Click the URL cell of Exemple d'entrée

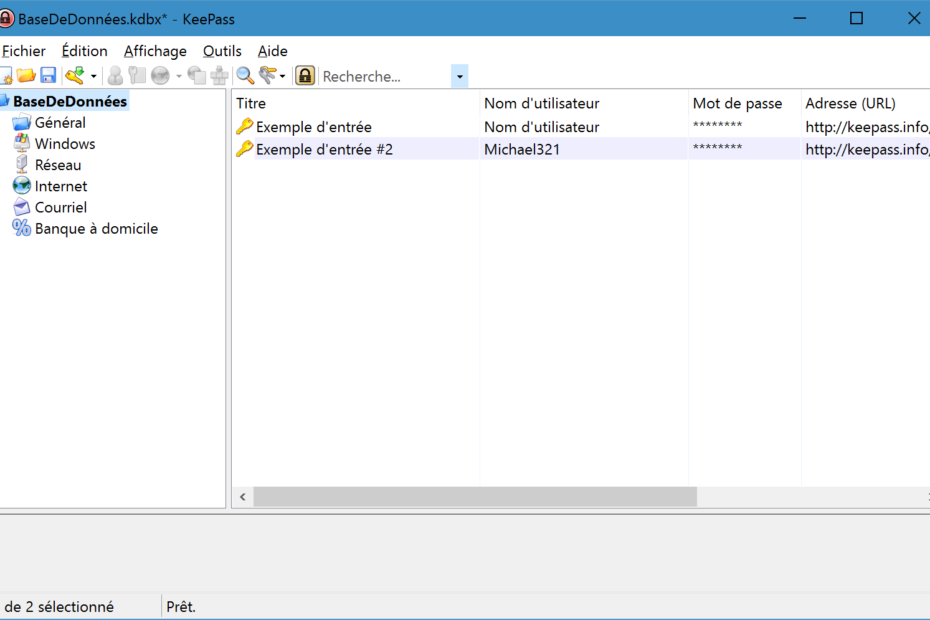[866, 127]
